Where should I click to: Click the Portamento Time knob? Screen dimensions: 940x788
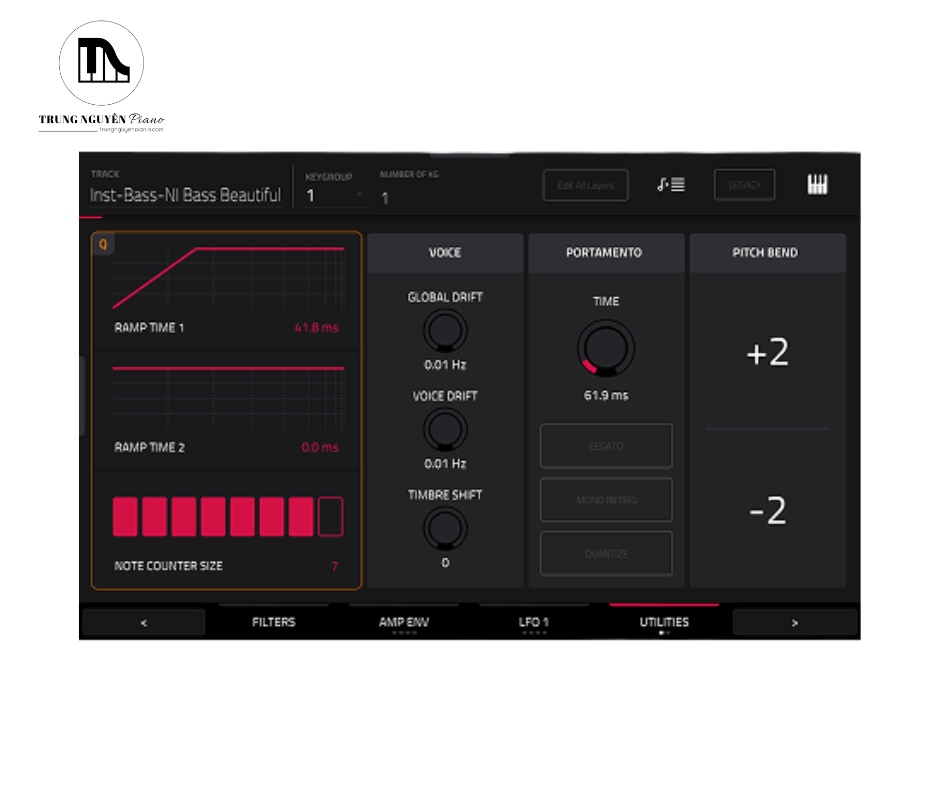click(x=606, y=349)
